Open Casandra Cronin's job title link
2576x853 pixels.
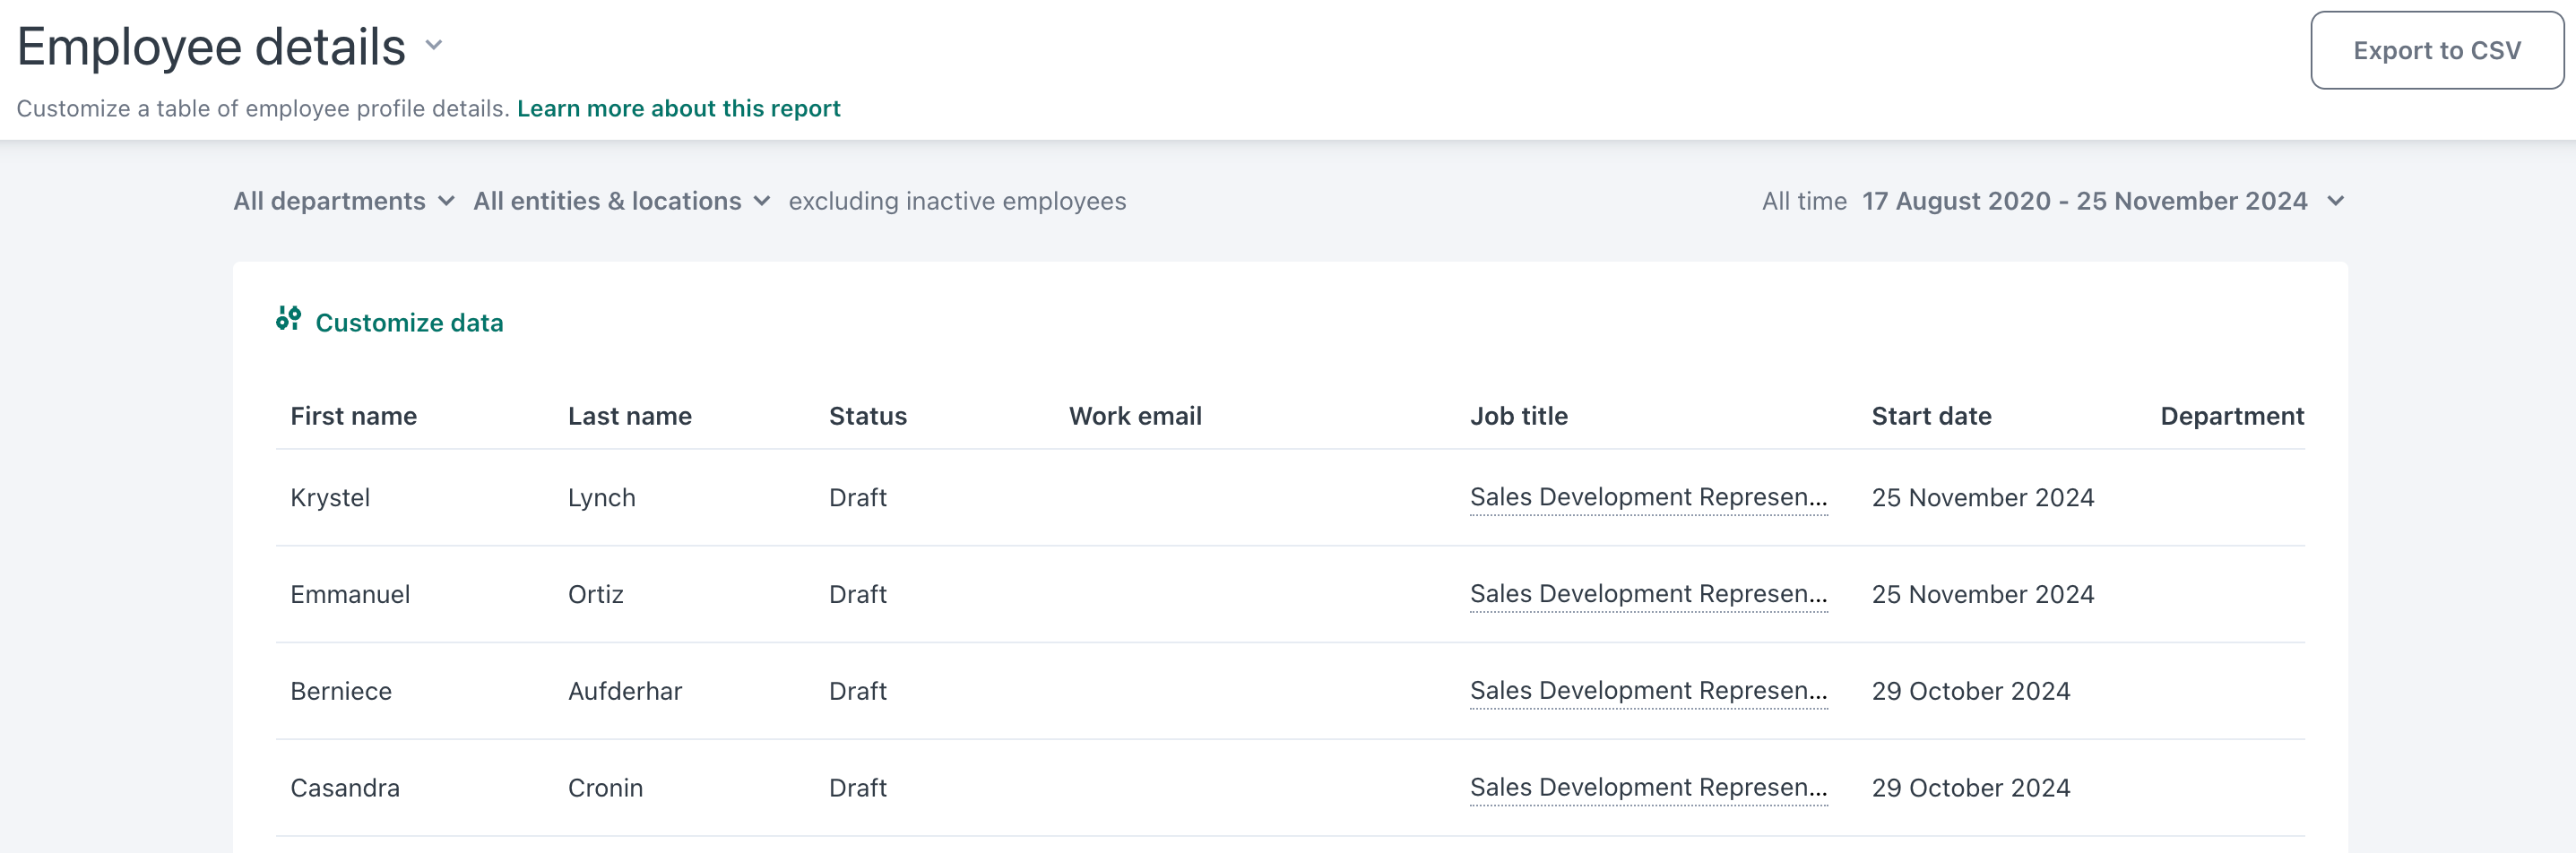[x=1647, y=787]
